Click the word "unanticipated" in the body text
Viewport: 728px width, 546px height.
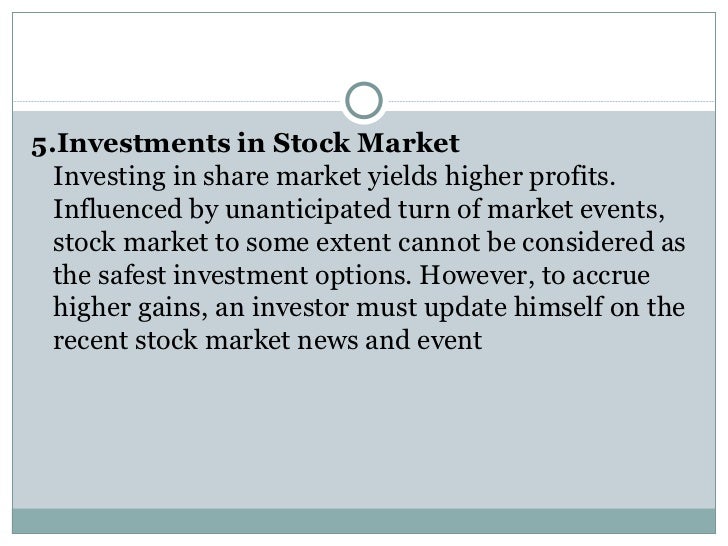(308, 210)
